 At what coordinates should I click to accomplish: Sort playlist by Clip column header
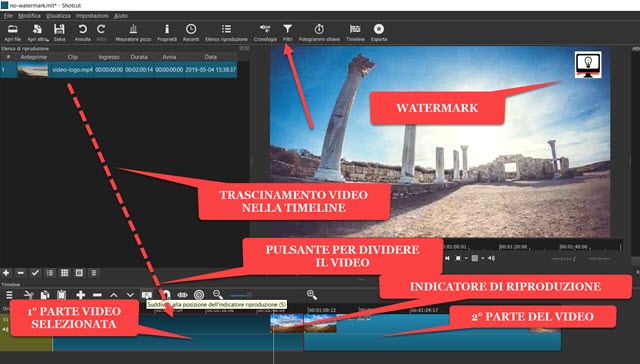[73, 57]
